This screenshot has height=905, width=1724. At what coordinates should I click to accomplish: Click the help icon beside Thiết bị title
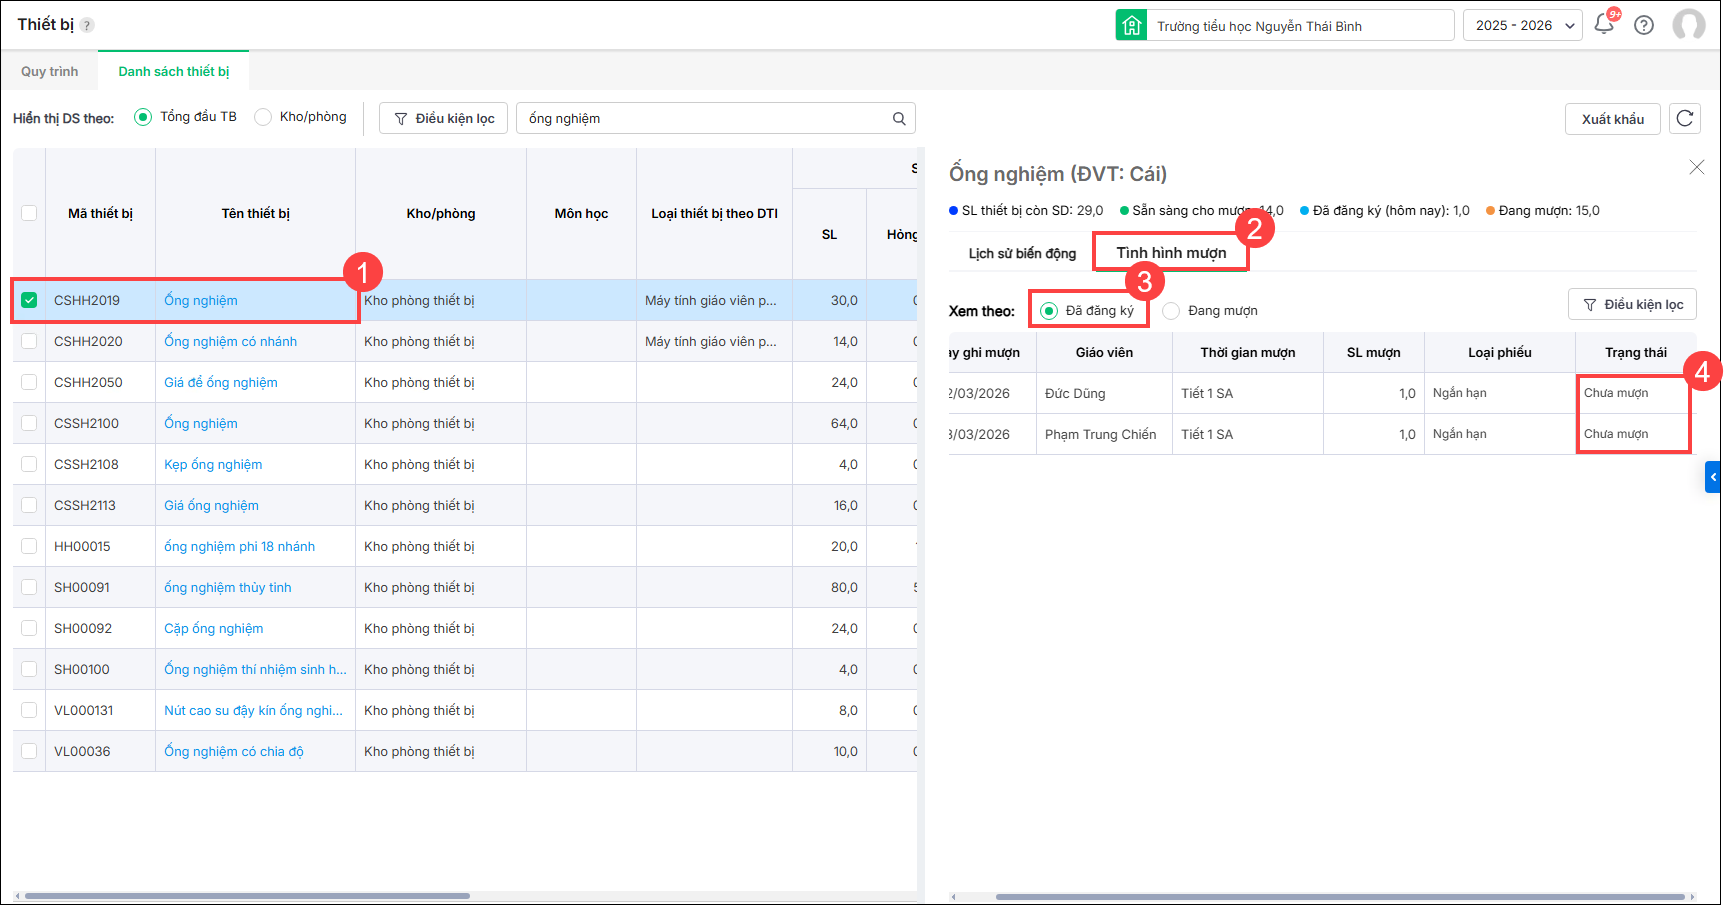tap(87, 25)
